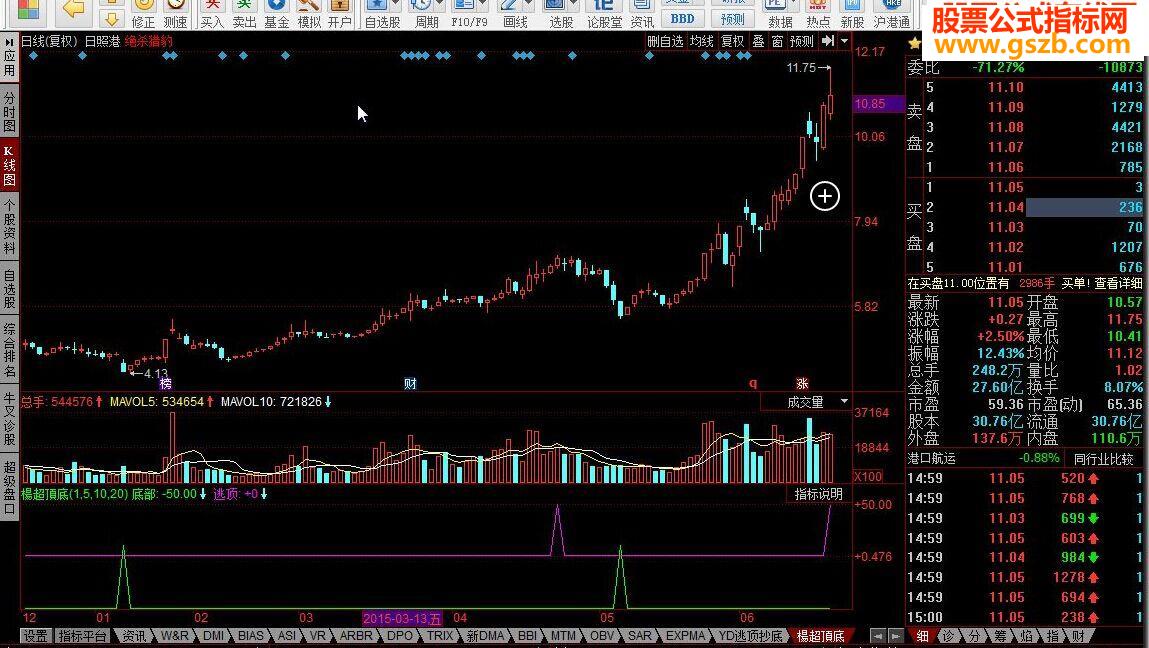
Task: Open the 开户 account icon
Action: point(339,14)
